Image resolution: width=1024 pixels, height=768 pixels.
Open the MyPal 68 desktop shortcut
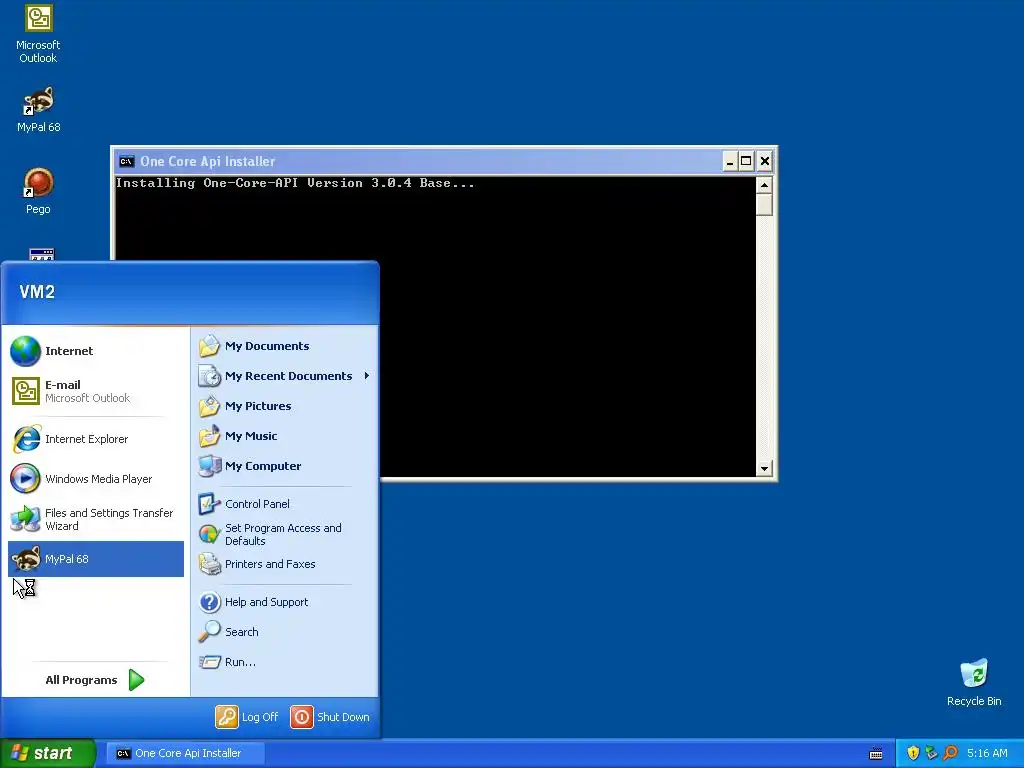[38, 110]
